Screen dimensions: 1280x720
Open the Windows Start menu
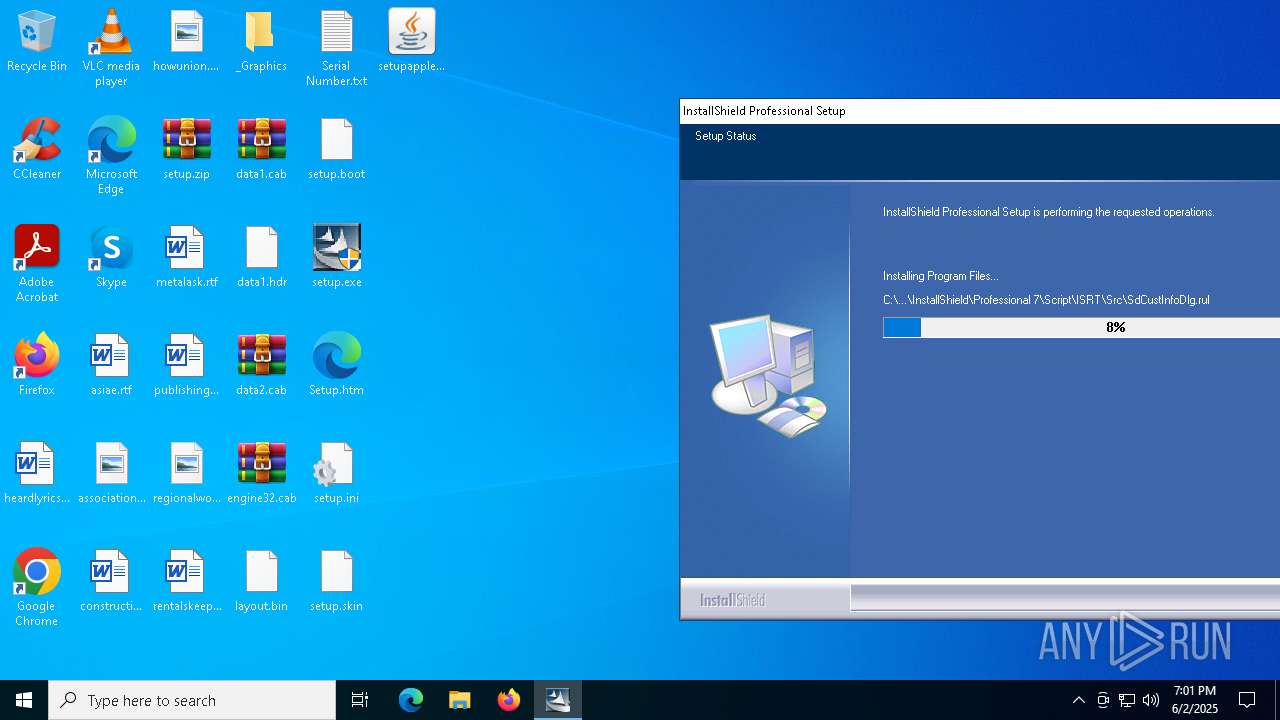pyautogui.click(x=24, y=700)
